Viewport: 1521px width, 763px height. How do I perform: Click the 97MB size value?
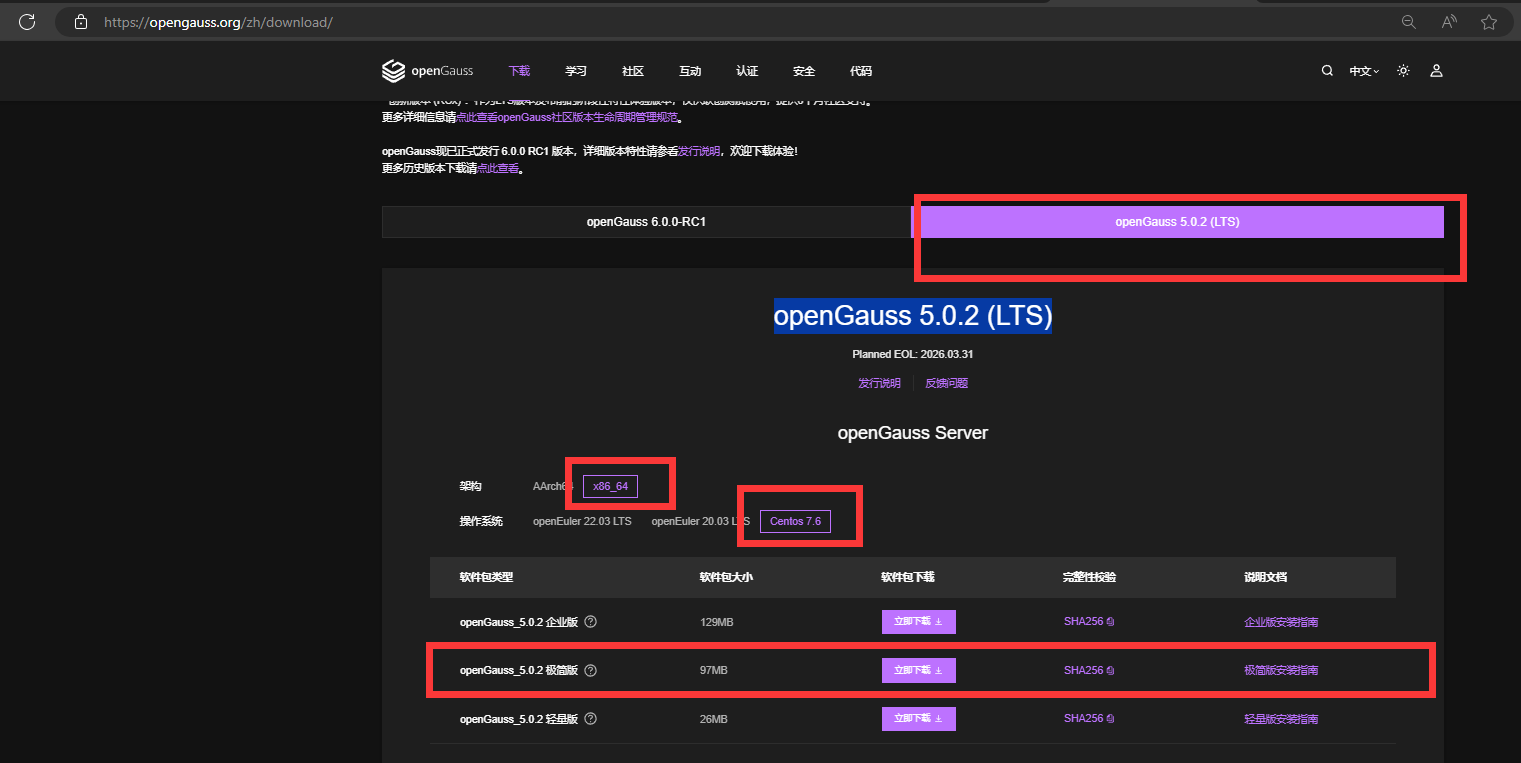click(x=714, y=670)
